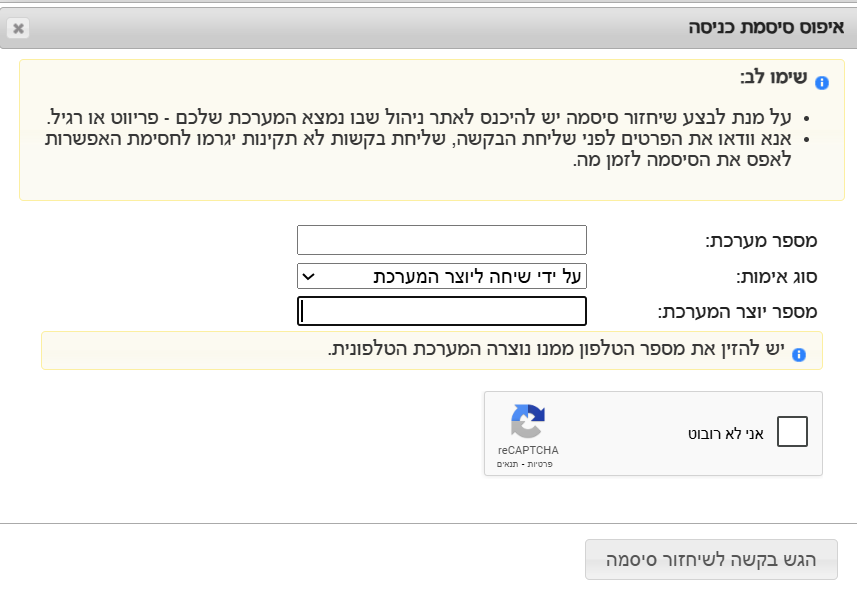The width and height of the screenshot is (857, 594).
Task: Open the 'סוג אימות' dropdown
Action: [442, 276]
